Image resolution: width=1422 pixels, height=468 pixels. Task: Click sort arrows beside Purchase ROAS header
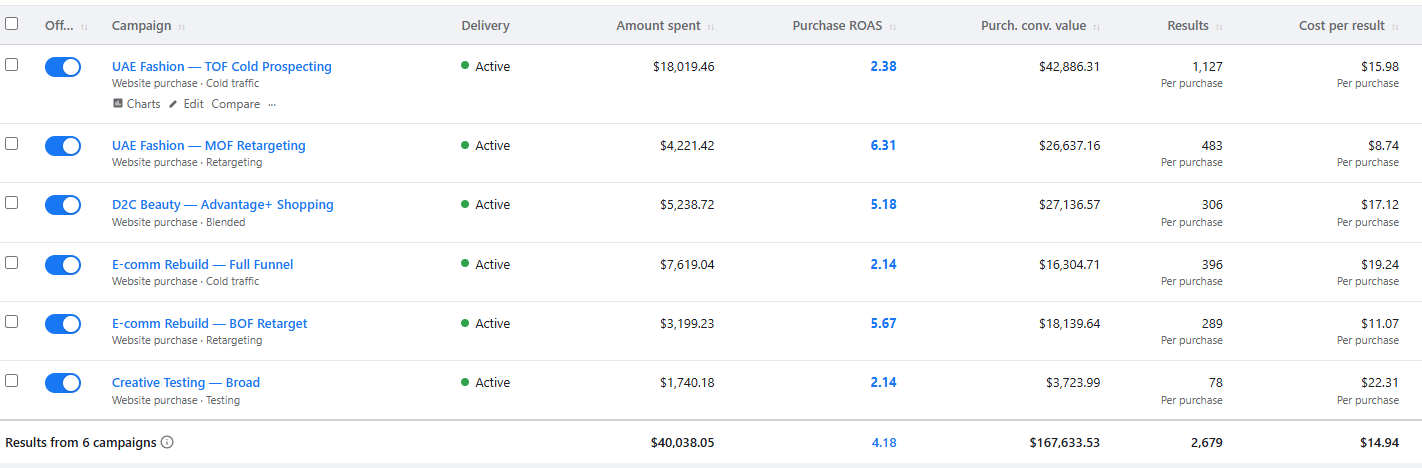[x=892, y=26]
